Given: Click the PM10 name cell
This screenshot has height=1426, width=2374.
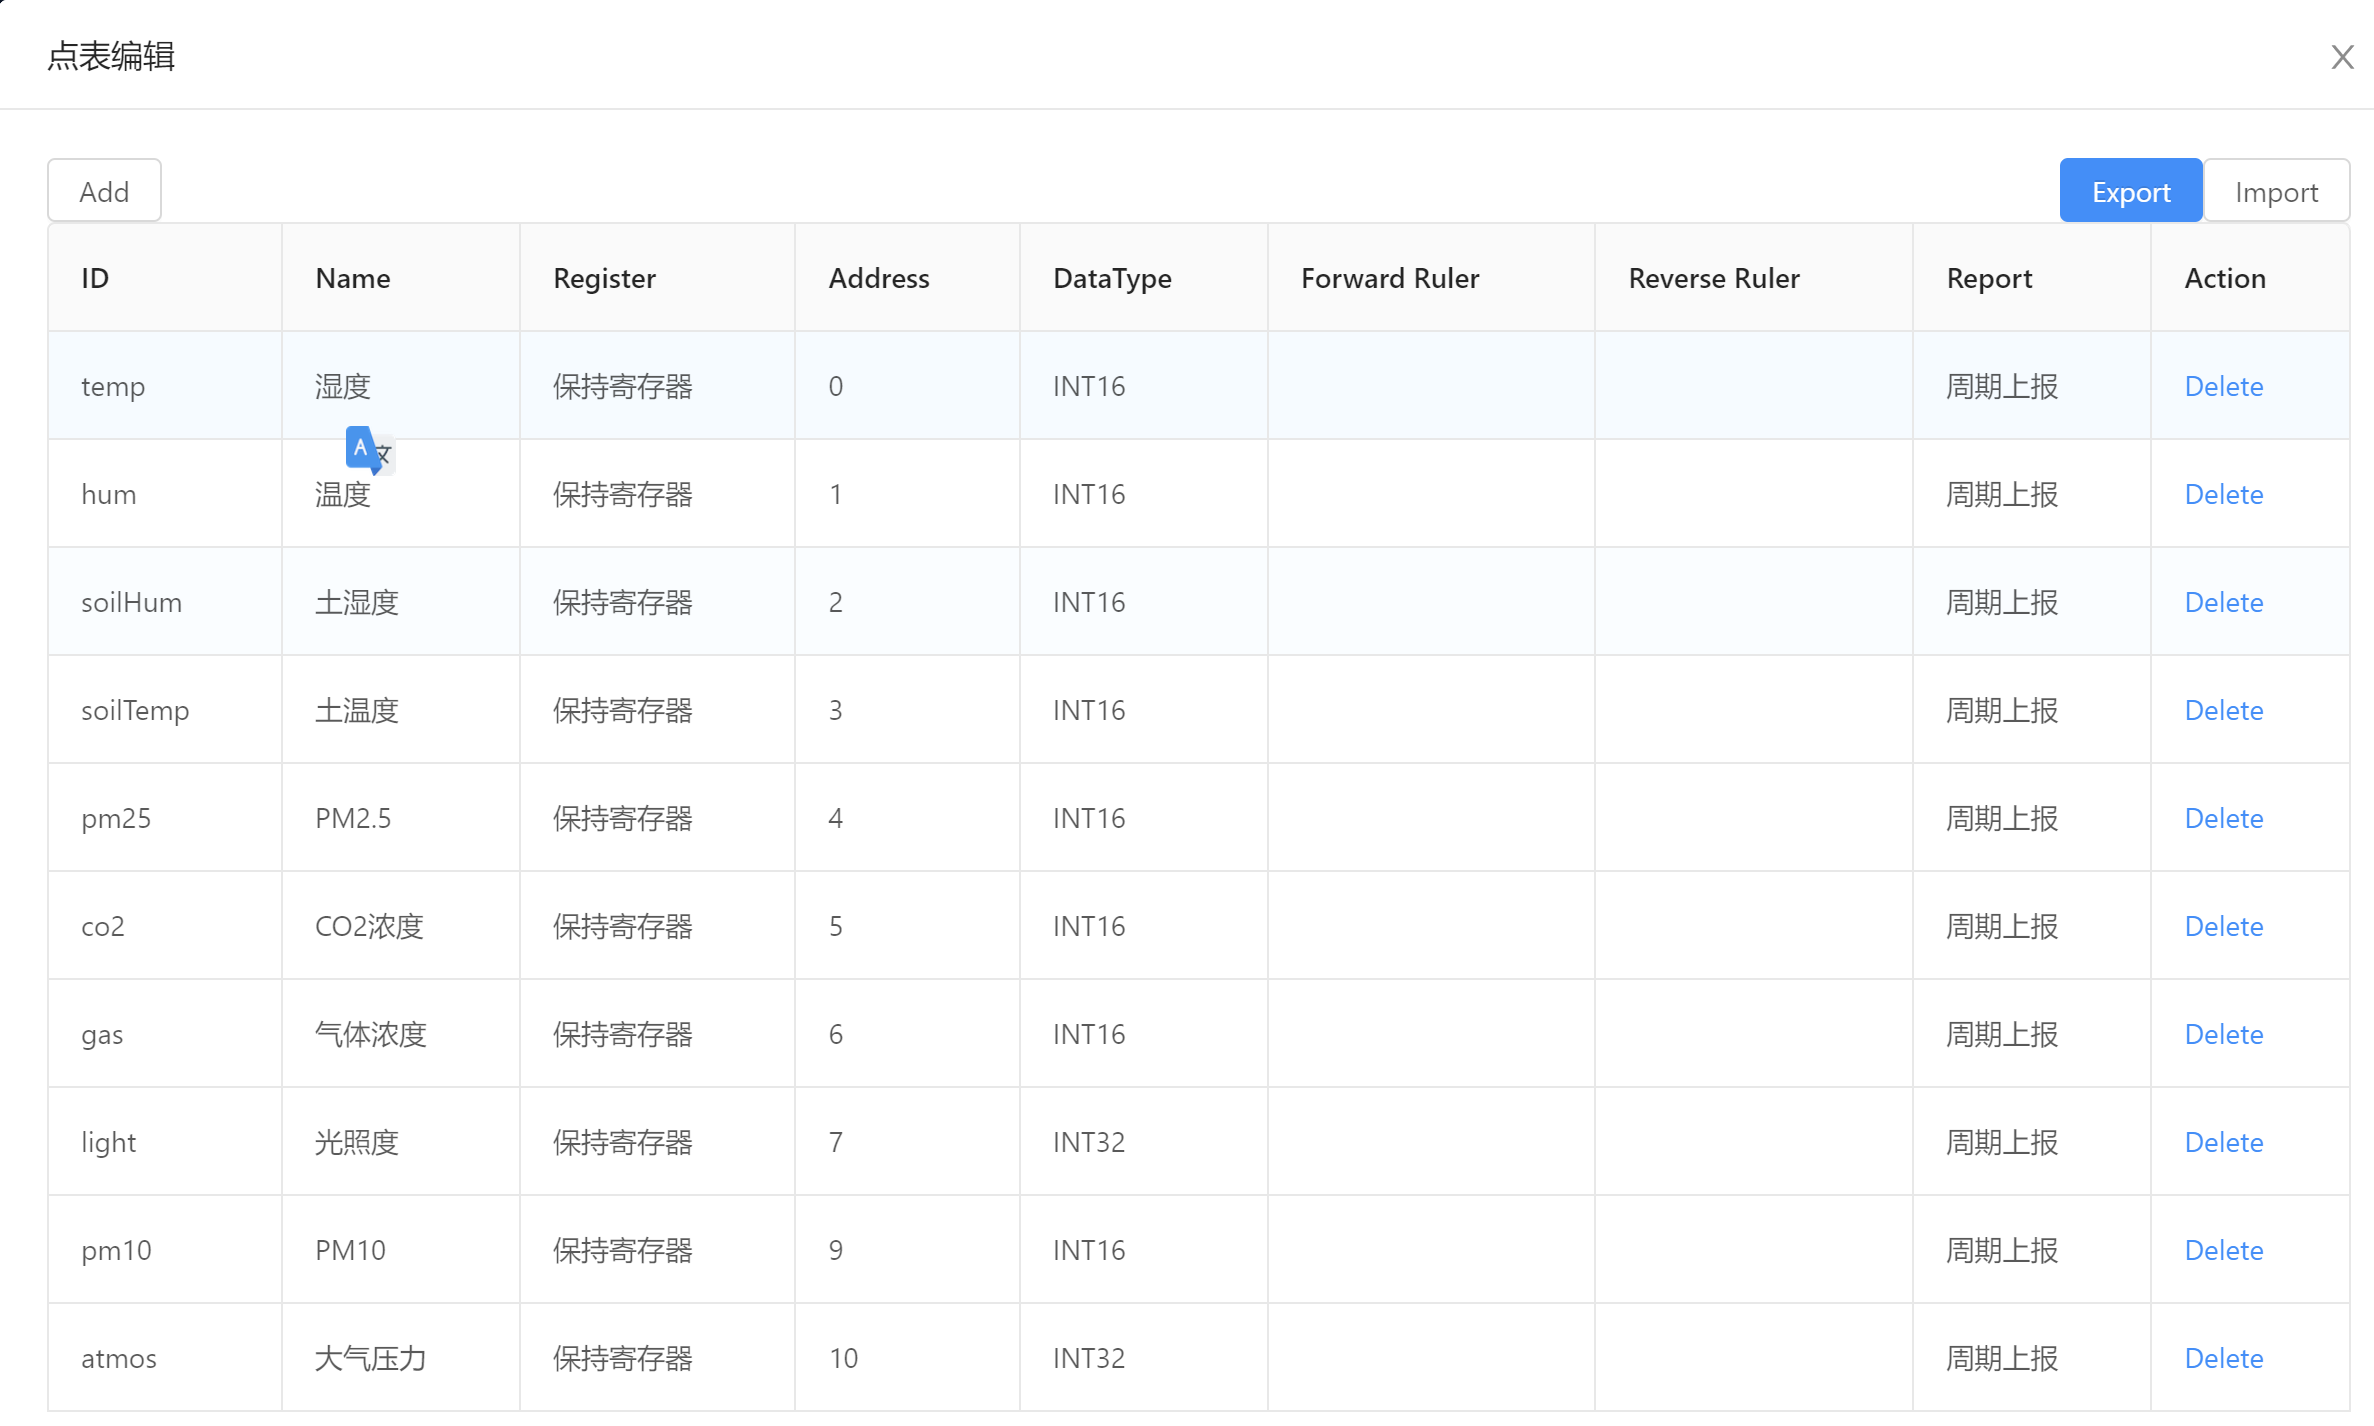Looking at the screenshot, I should tap(350, 1250).
